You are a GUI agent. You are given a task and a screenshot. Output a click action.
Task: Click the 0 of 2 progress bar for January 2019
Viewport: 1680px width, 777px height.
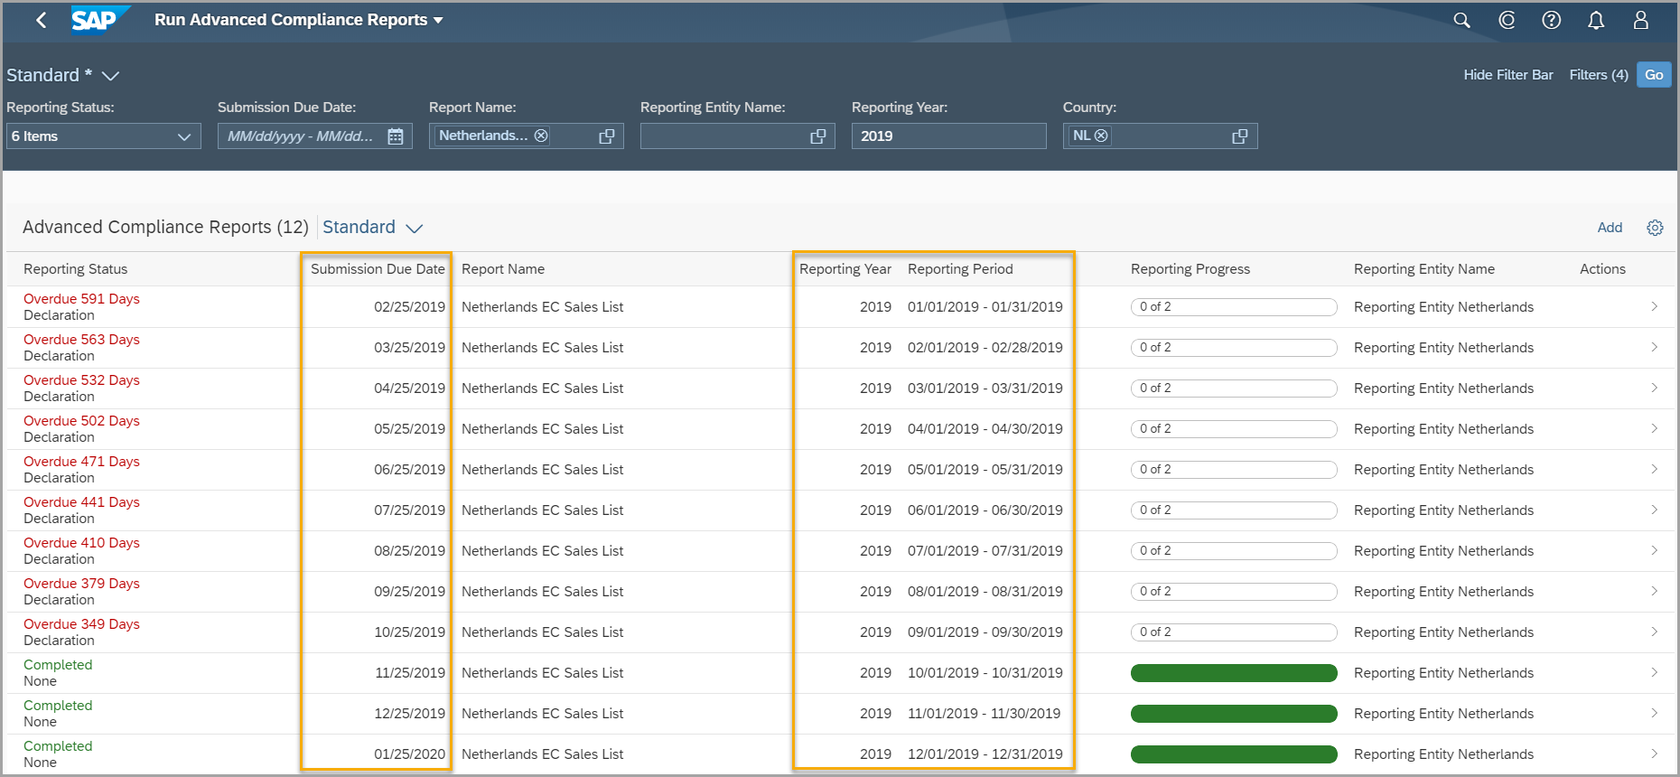(x=1234, y=307)
